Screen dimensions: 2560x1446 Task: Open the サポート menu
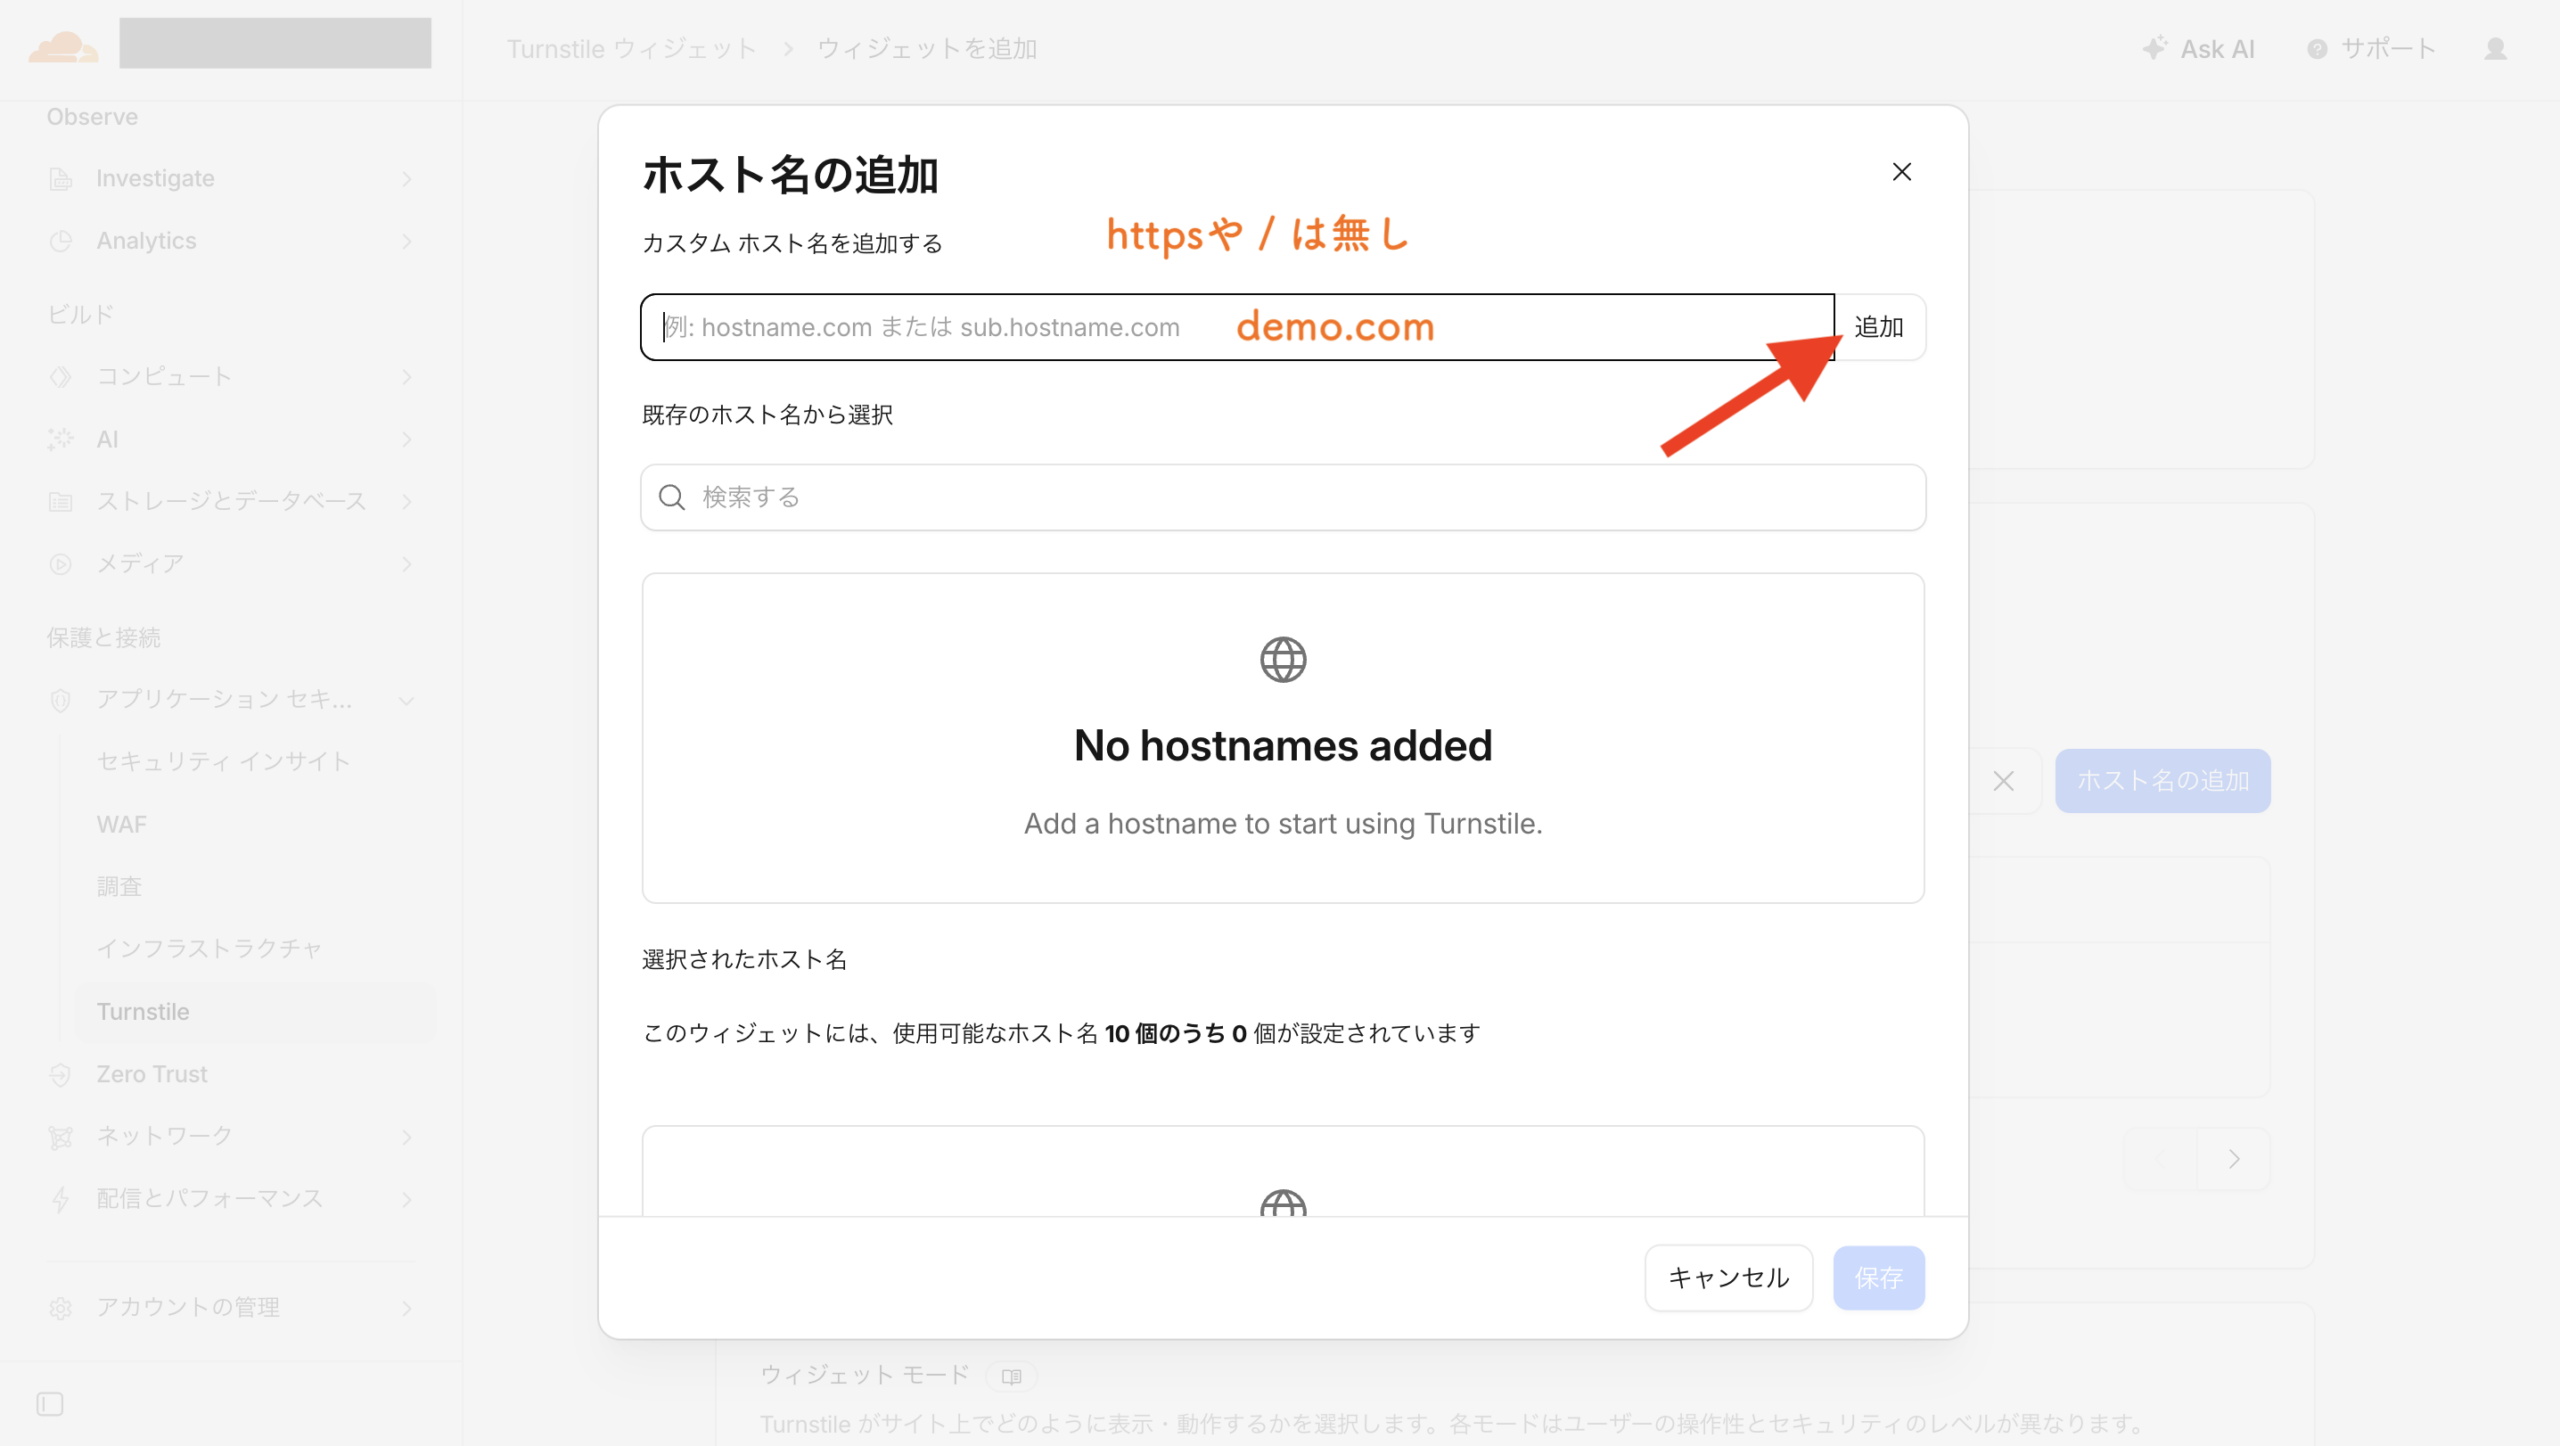pos(2371,49)
